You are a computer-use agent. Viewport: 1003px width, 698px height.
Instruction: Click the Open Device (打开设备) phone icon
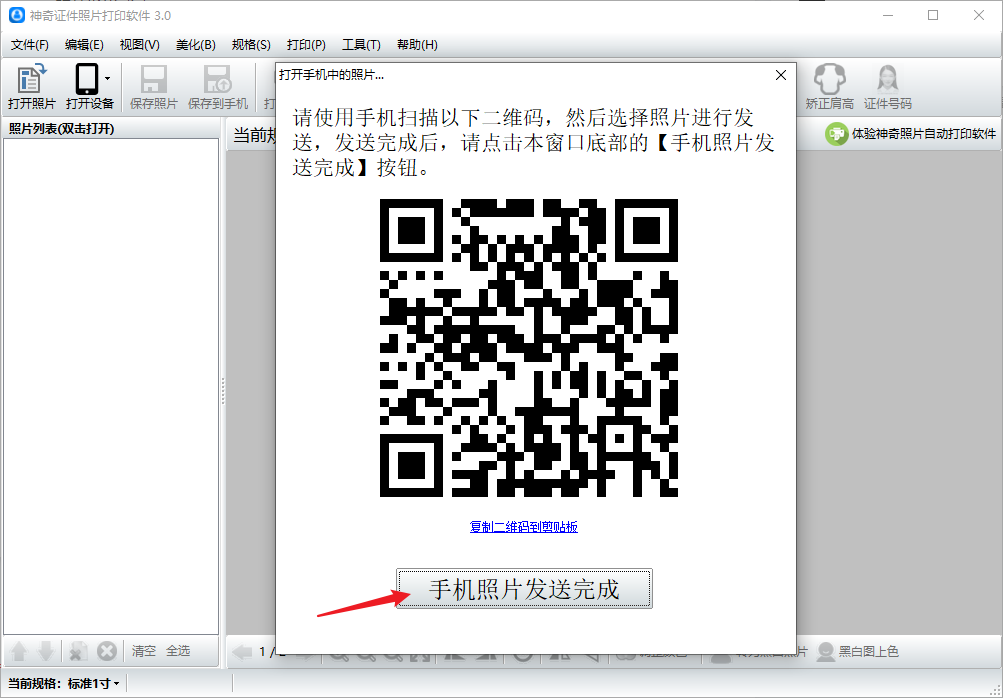[x=86, y=80]
